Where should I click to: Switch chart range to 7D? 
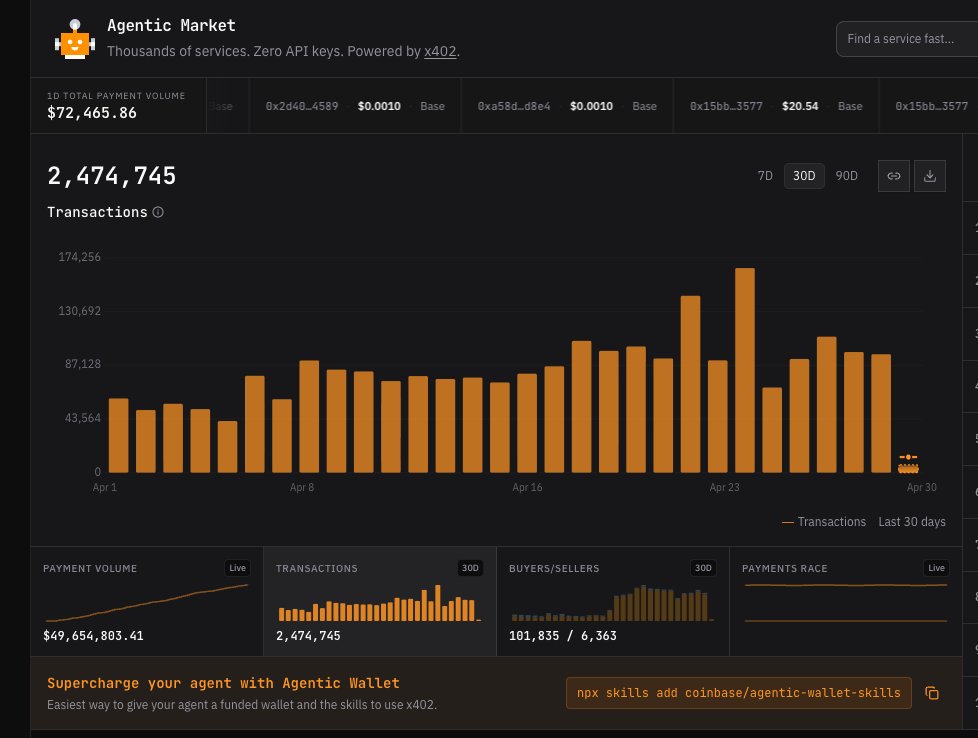point(765,176)
